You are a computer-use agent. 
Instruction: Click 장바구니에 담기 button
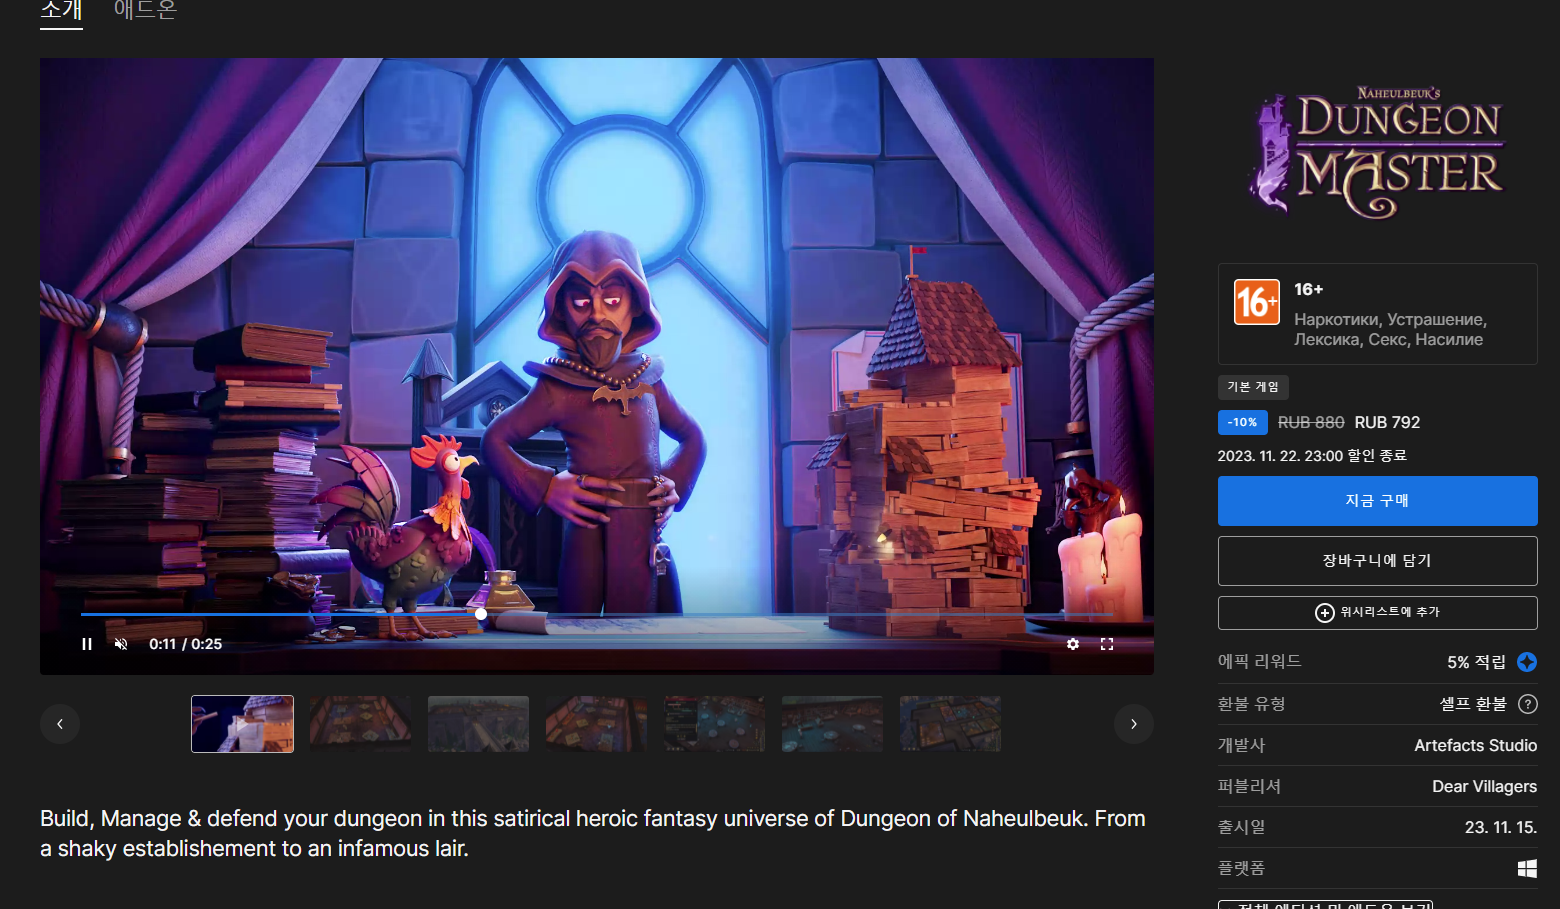(1377, 561)
